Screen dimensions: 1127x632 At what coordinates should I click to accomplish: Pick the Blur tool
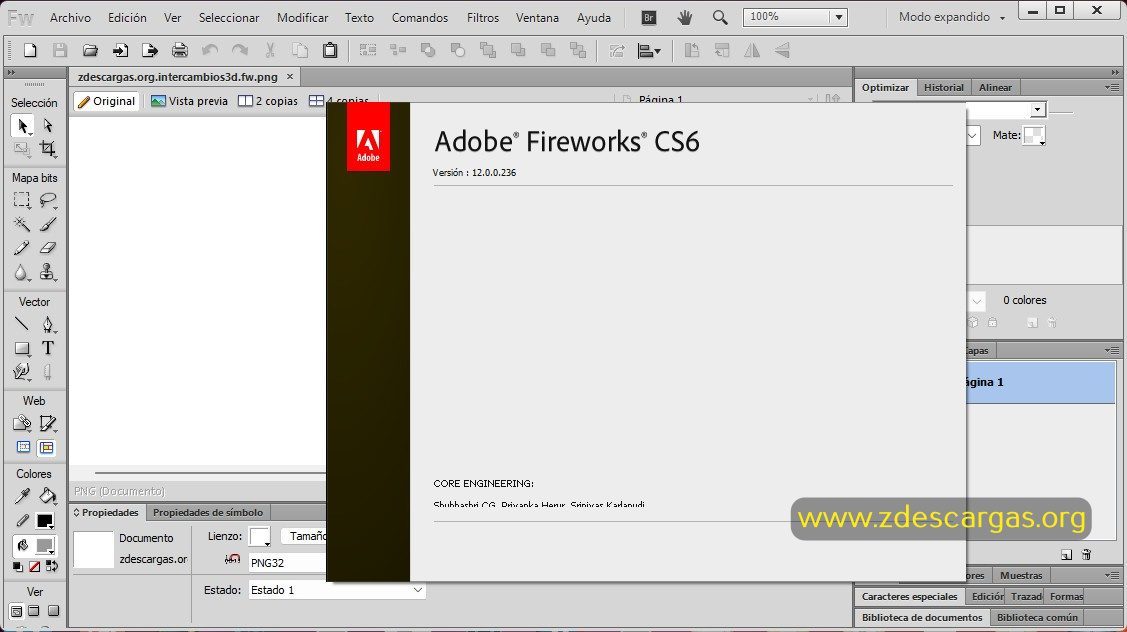pos(22,273)
